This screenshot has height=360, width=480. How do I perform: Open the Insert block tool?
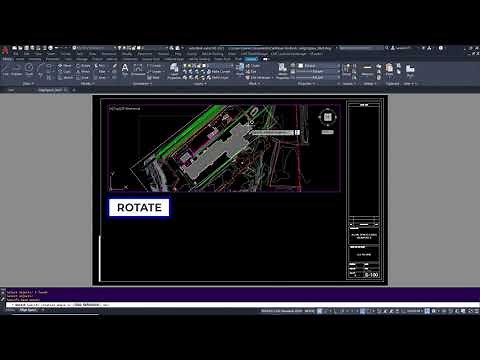pos(240,69)
